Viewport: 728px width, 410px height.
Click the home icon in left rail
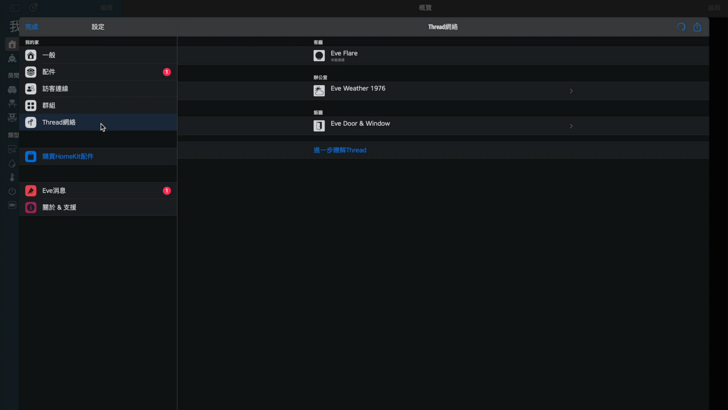12,44
